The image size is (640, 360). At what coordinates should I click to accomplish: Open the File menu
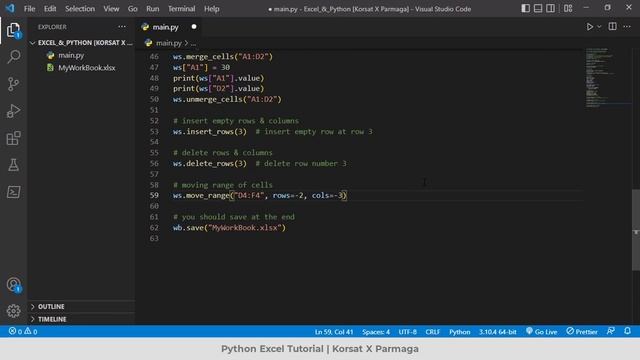(x=29, y=9)
